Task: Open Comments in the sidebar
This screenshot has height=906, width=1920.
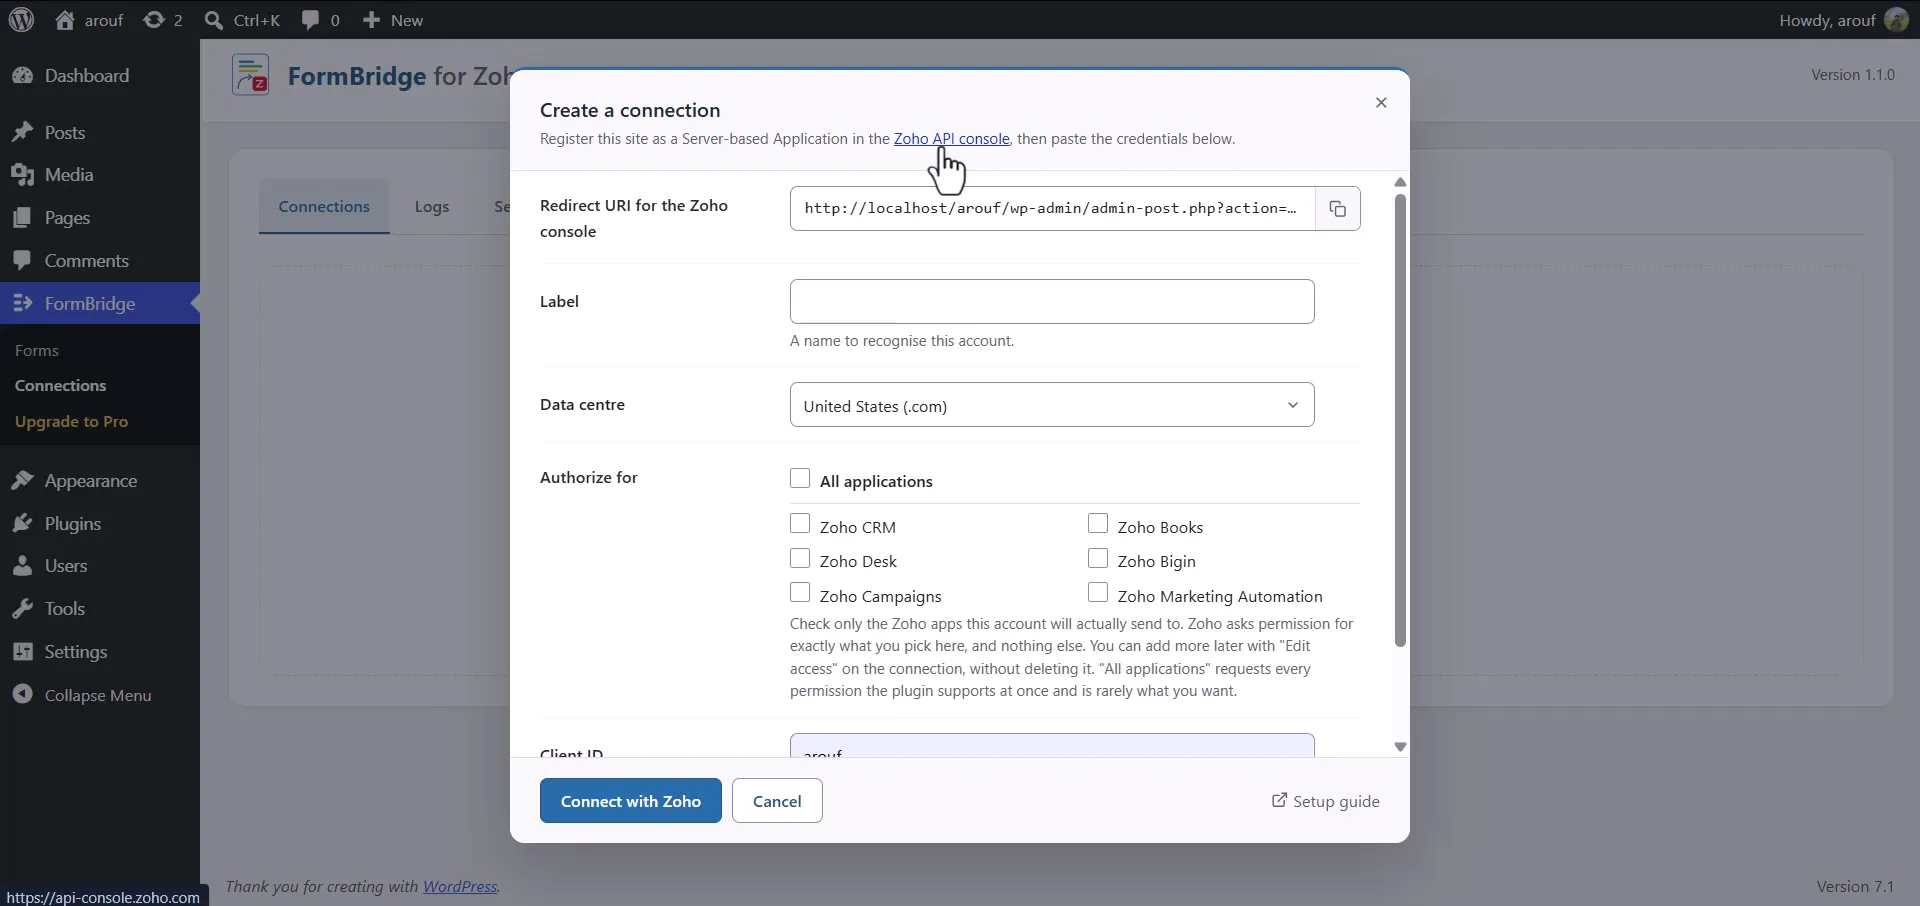Action: point(100,261)
